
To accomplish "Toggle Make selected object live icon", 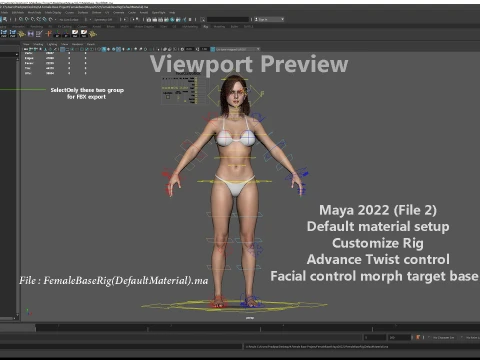I will click(51, 19).
